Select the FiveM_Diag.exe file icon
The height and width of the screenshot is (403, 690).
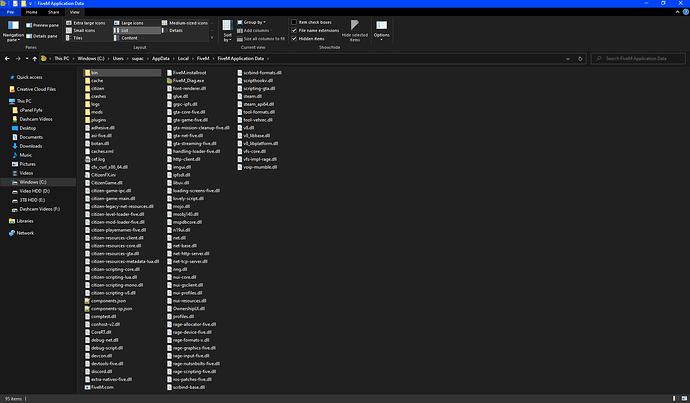(x=168, y=80)
